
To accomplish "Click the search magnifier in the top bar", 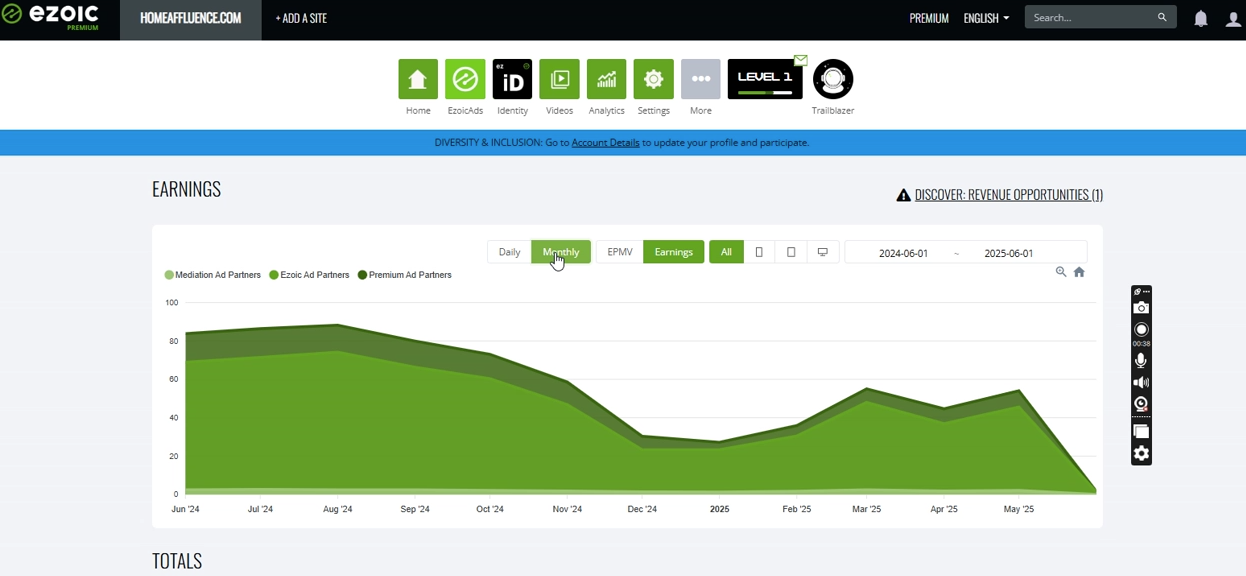I will tap(1162, 17).
